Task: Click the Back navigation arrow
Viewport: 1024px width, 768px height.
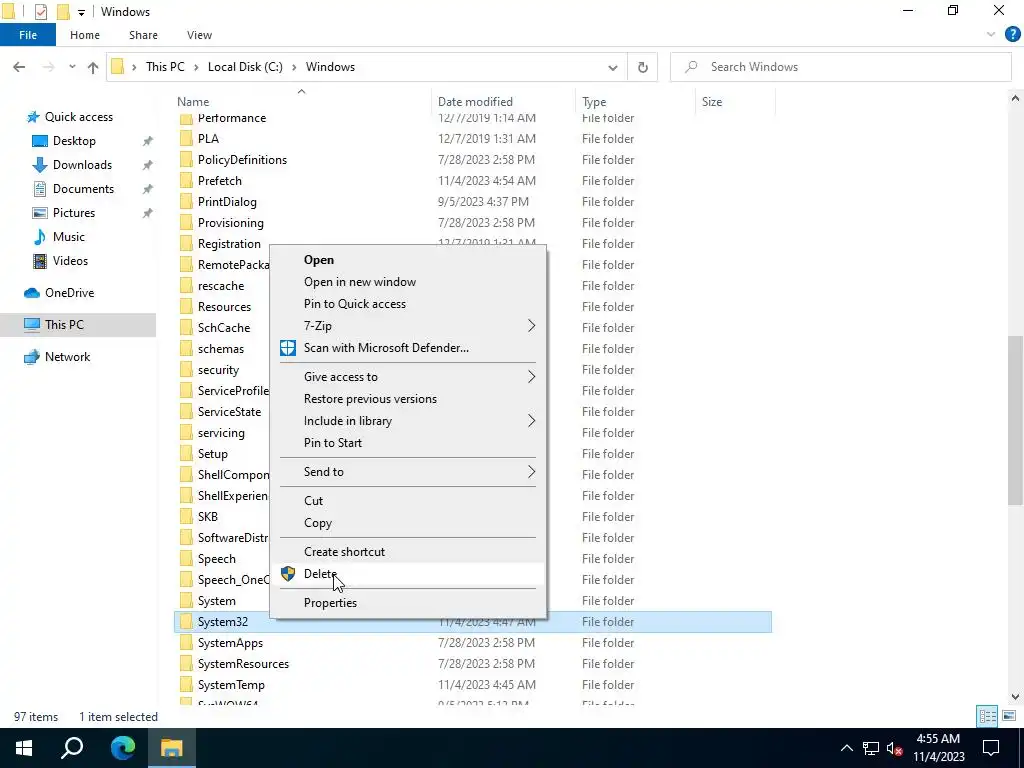Action: (19, 67)
